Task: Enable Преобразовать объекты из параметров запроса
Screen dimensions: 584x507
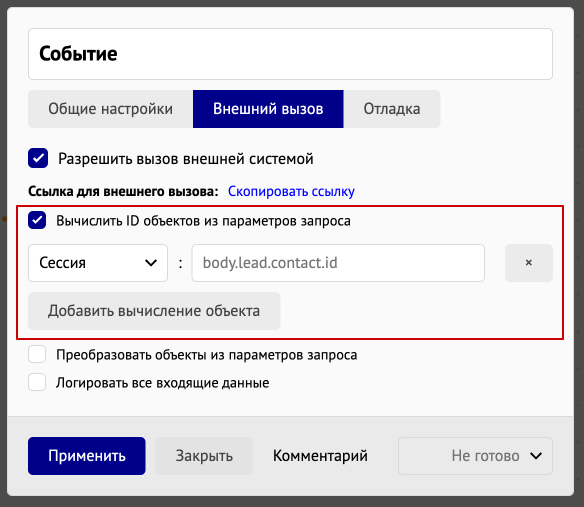Action: click(x=37, y=354)
